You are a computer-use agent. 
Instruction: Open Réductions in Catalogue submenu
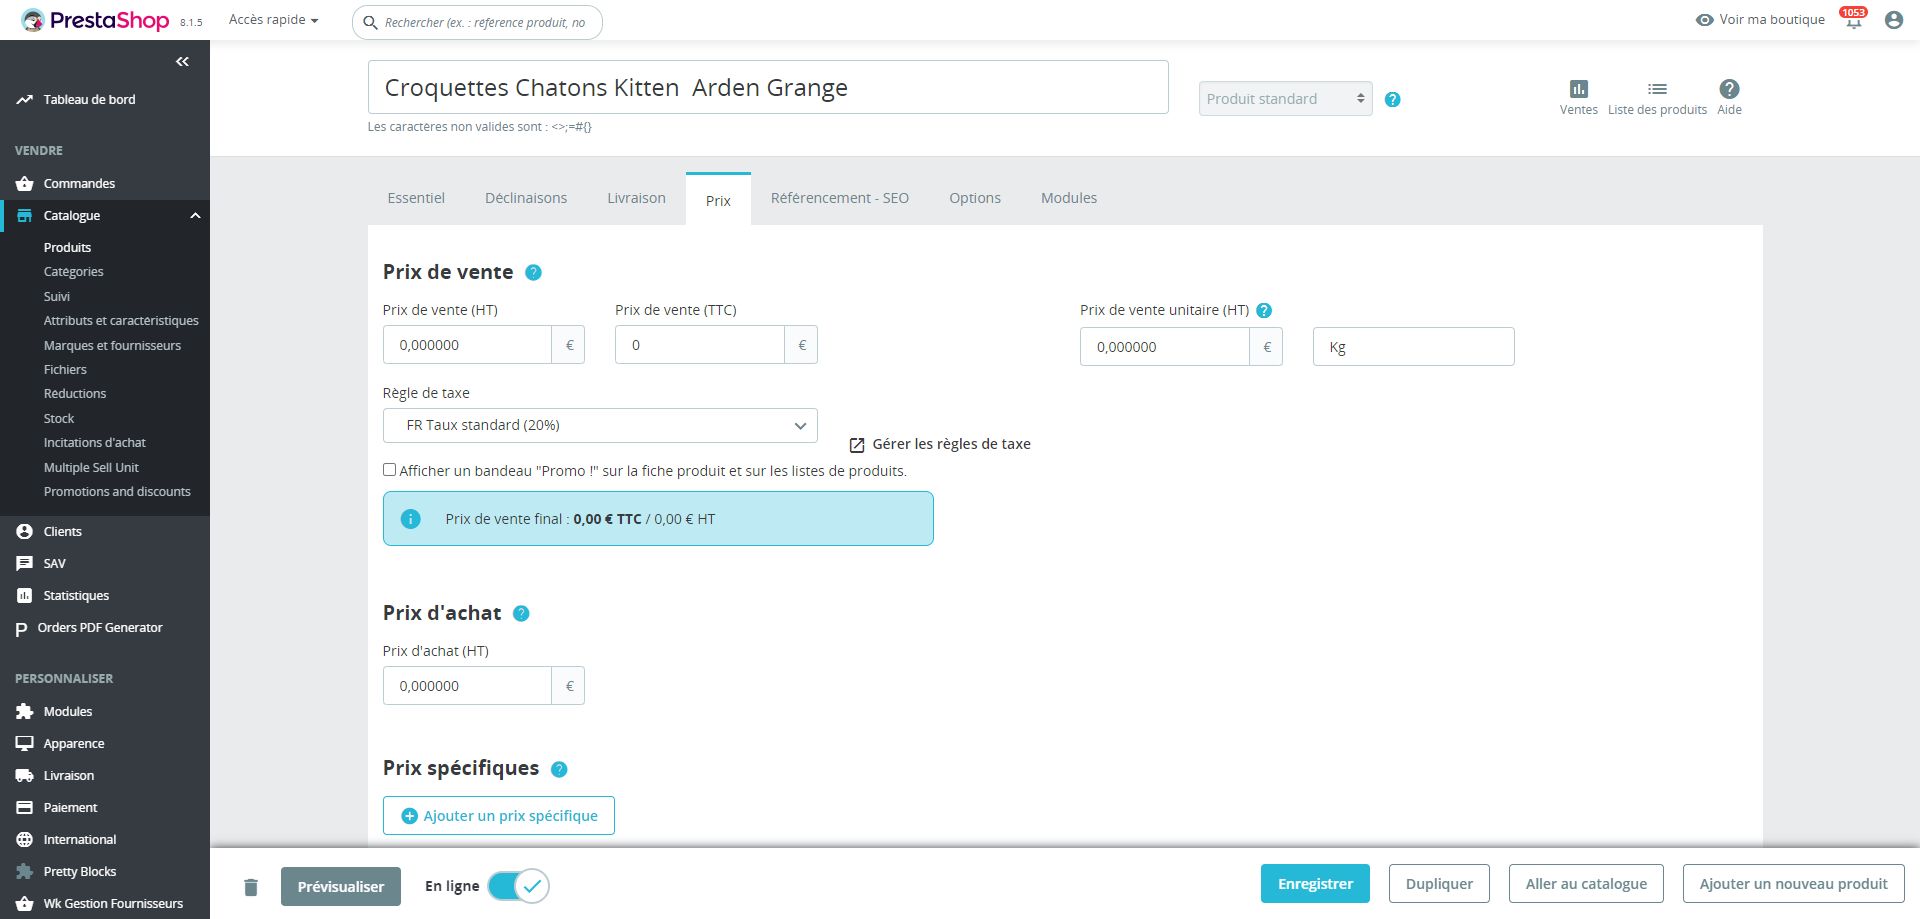coord(75,394)
